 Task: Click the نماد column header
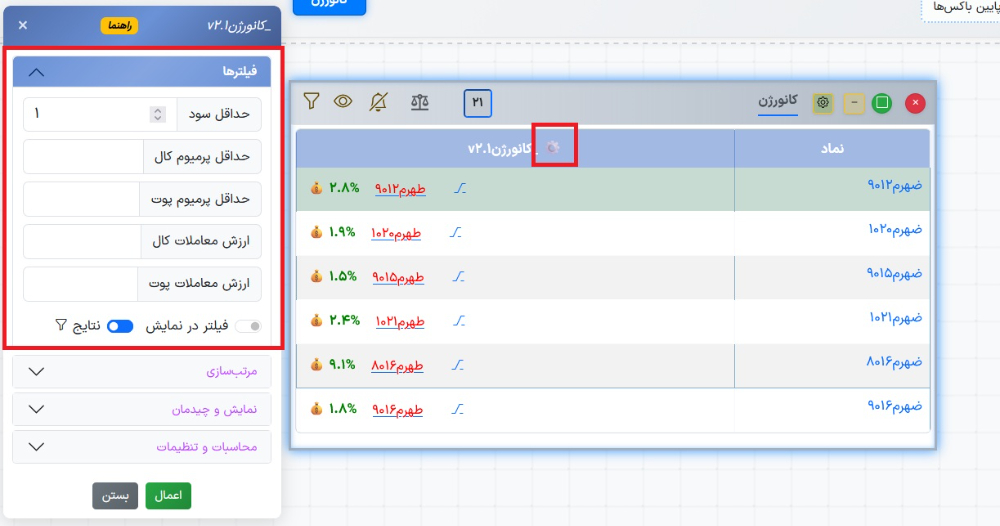(832, 148)
